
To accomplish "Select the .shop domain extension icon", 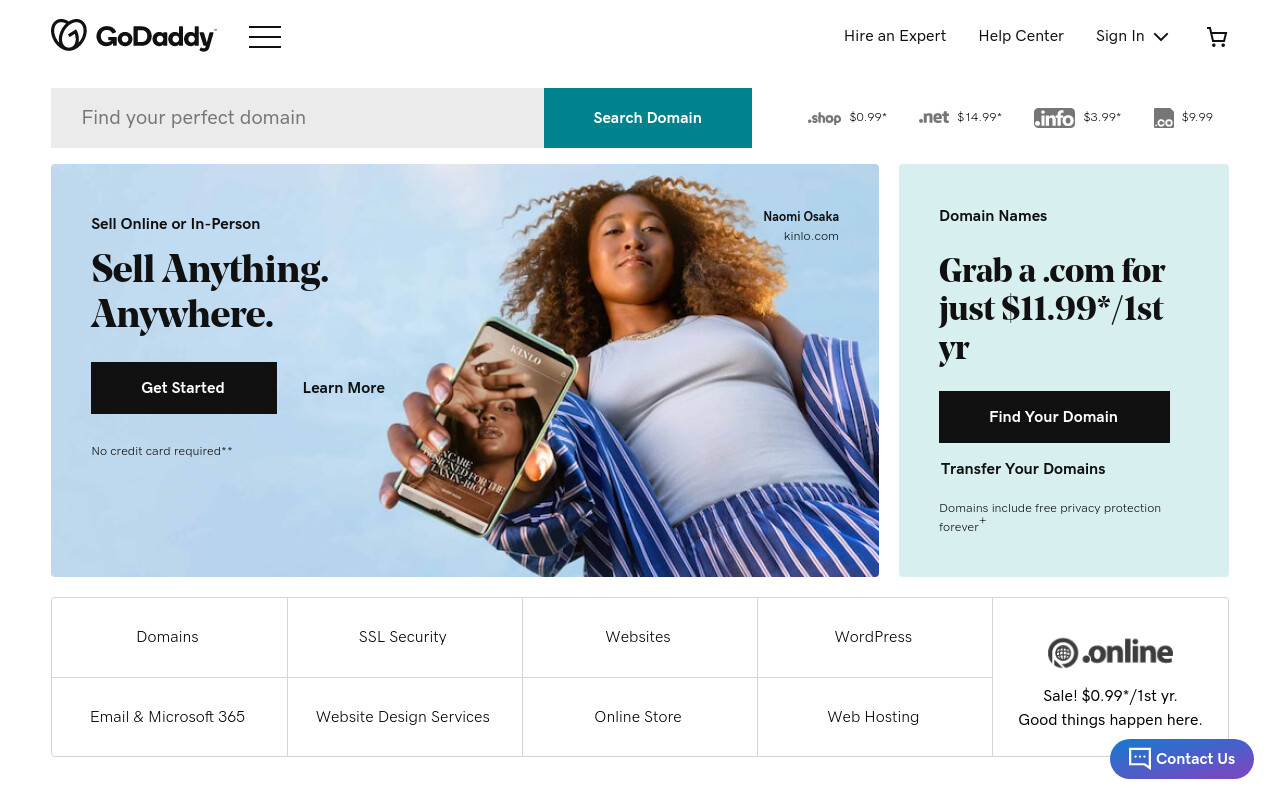I will click(x=824, y=118).
